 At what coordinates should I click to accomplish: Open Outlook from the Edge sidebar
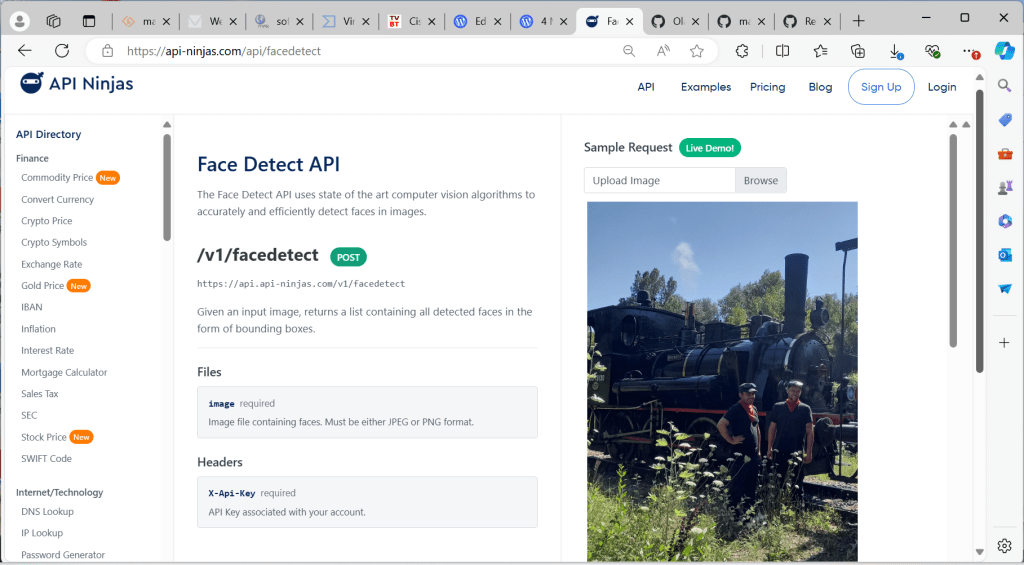[1005, 255]
